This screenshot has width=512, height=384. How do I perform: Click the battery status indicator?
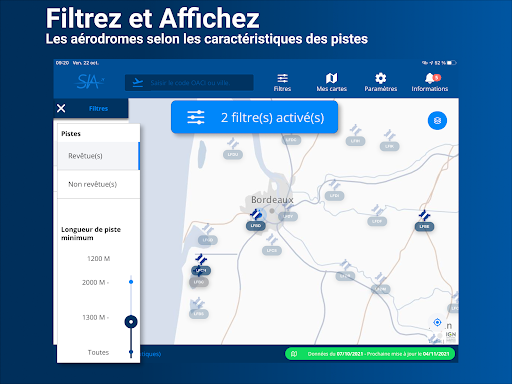452,63
